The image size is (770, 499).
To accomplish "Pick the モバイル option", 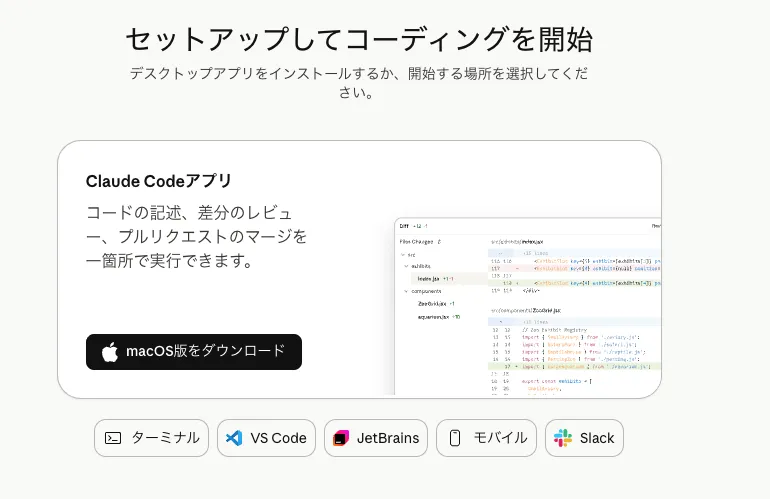I will click(x=486, y=438).
